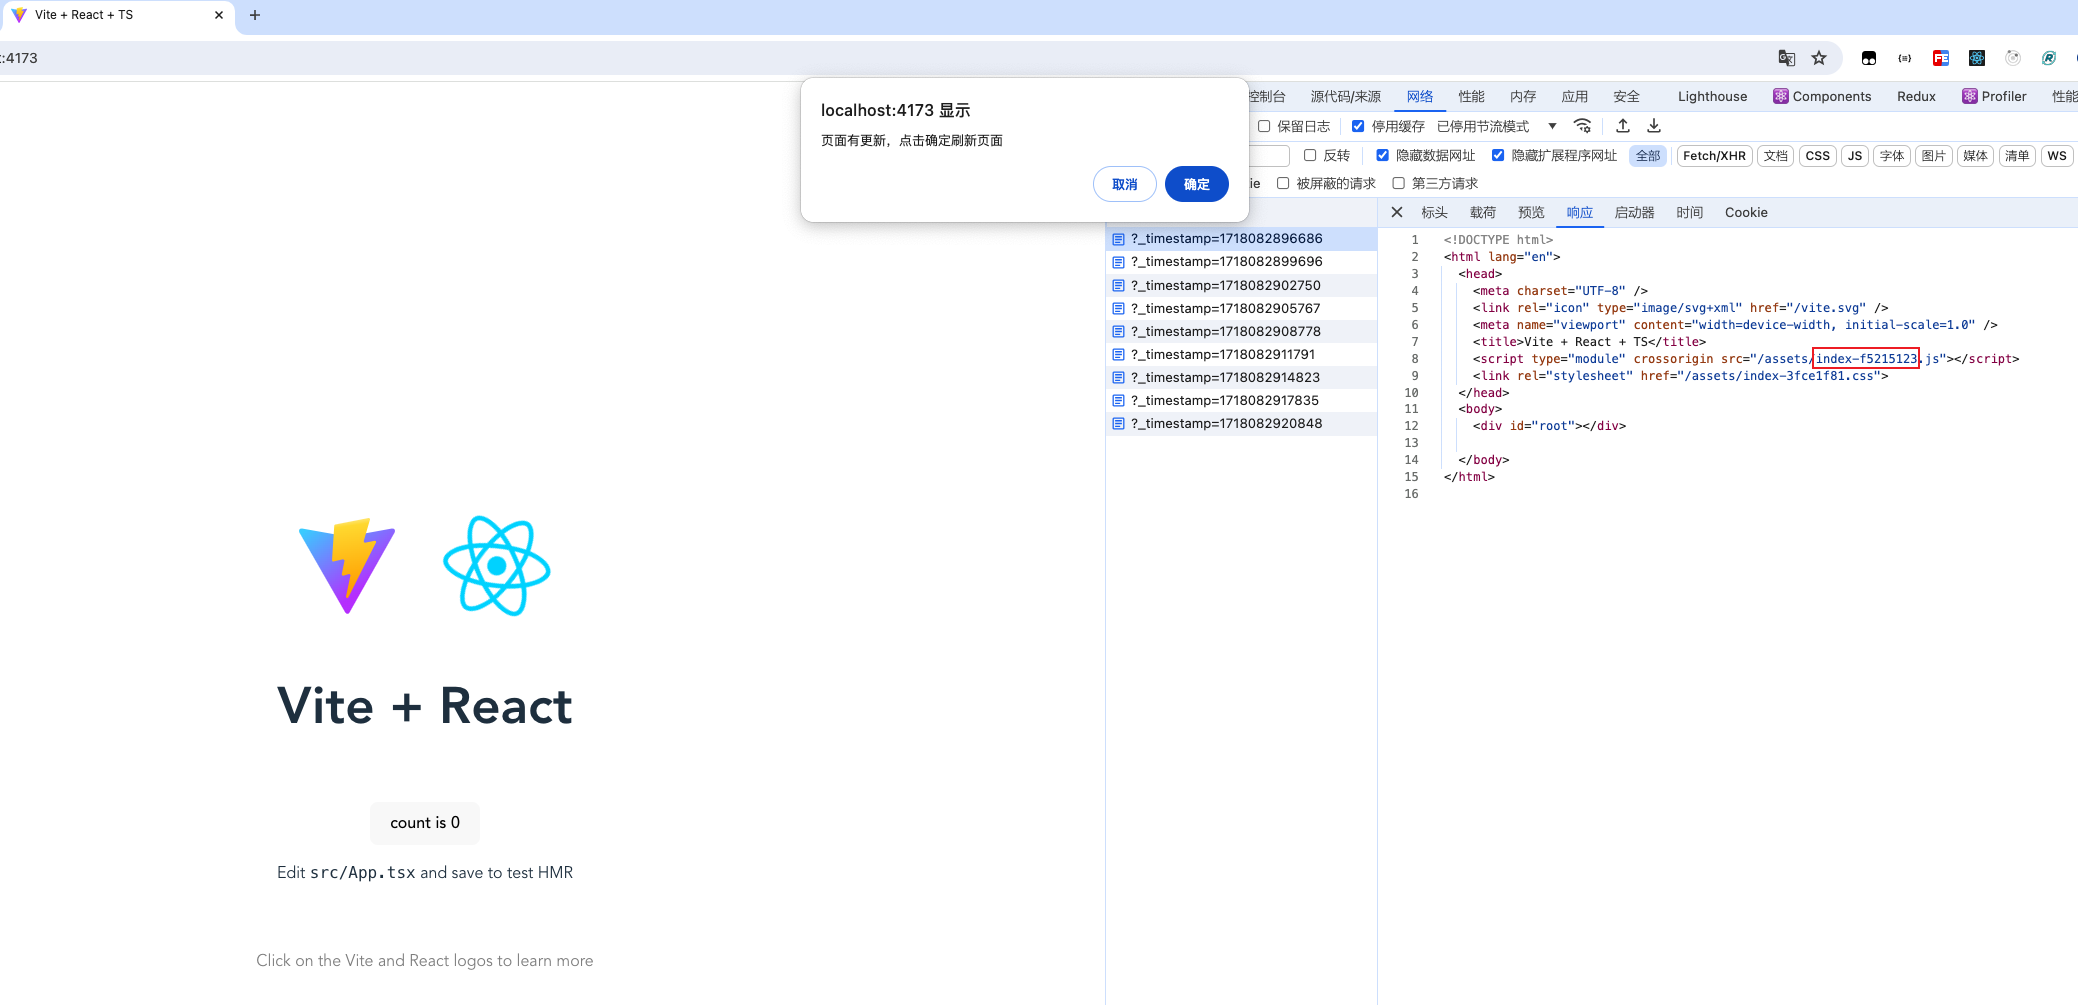The height and width of the screenshot is (1005, 2078).
Task: Bookmark this page with the star icon
Action: click(x=1819, y=58)
